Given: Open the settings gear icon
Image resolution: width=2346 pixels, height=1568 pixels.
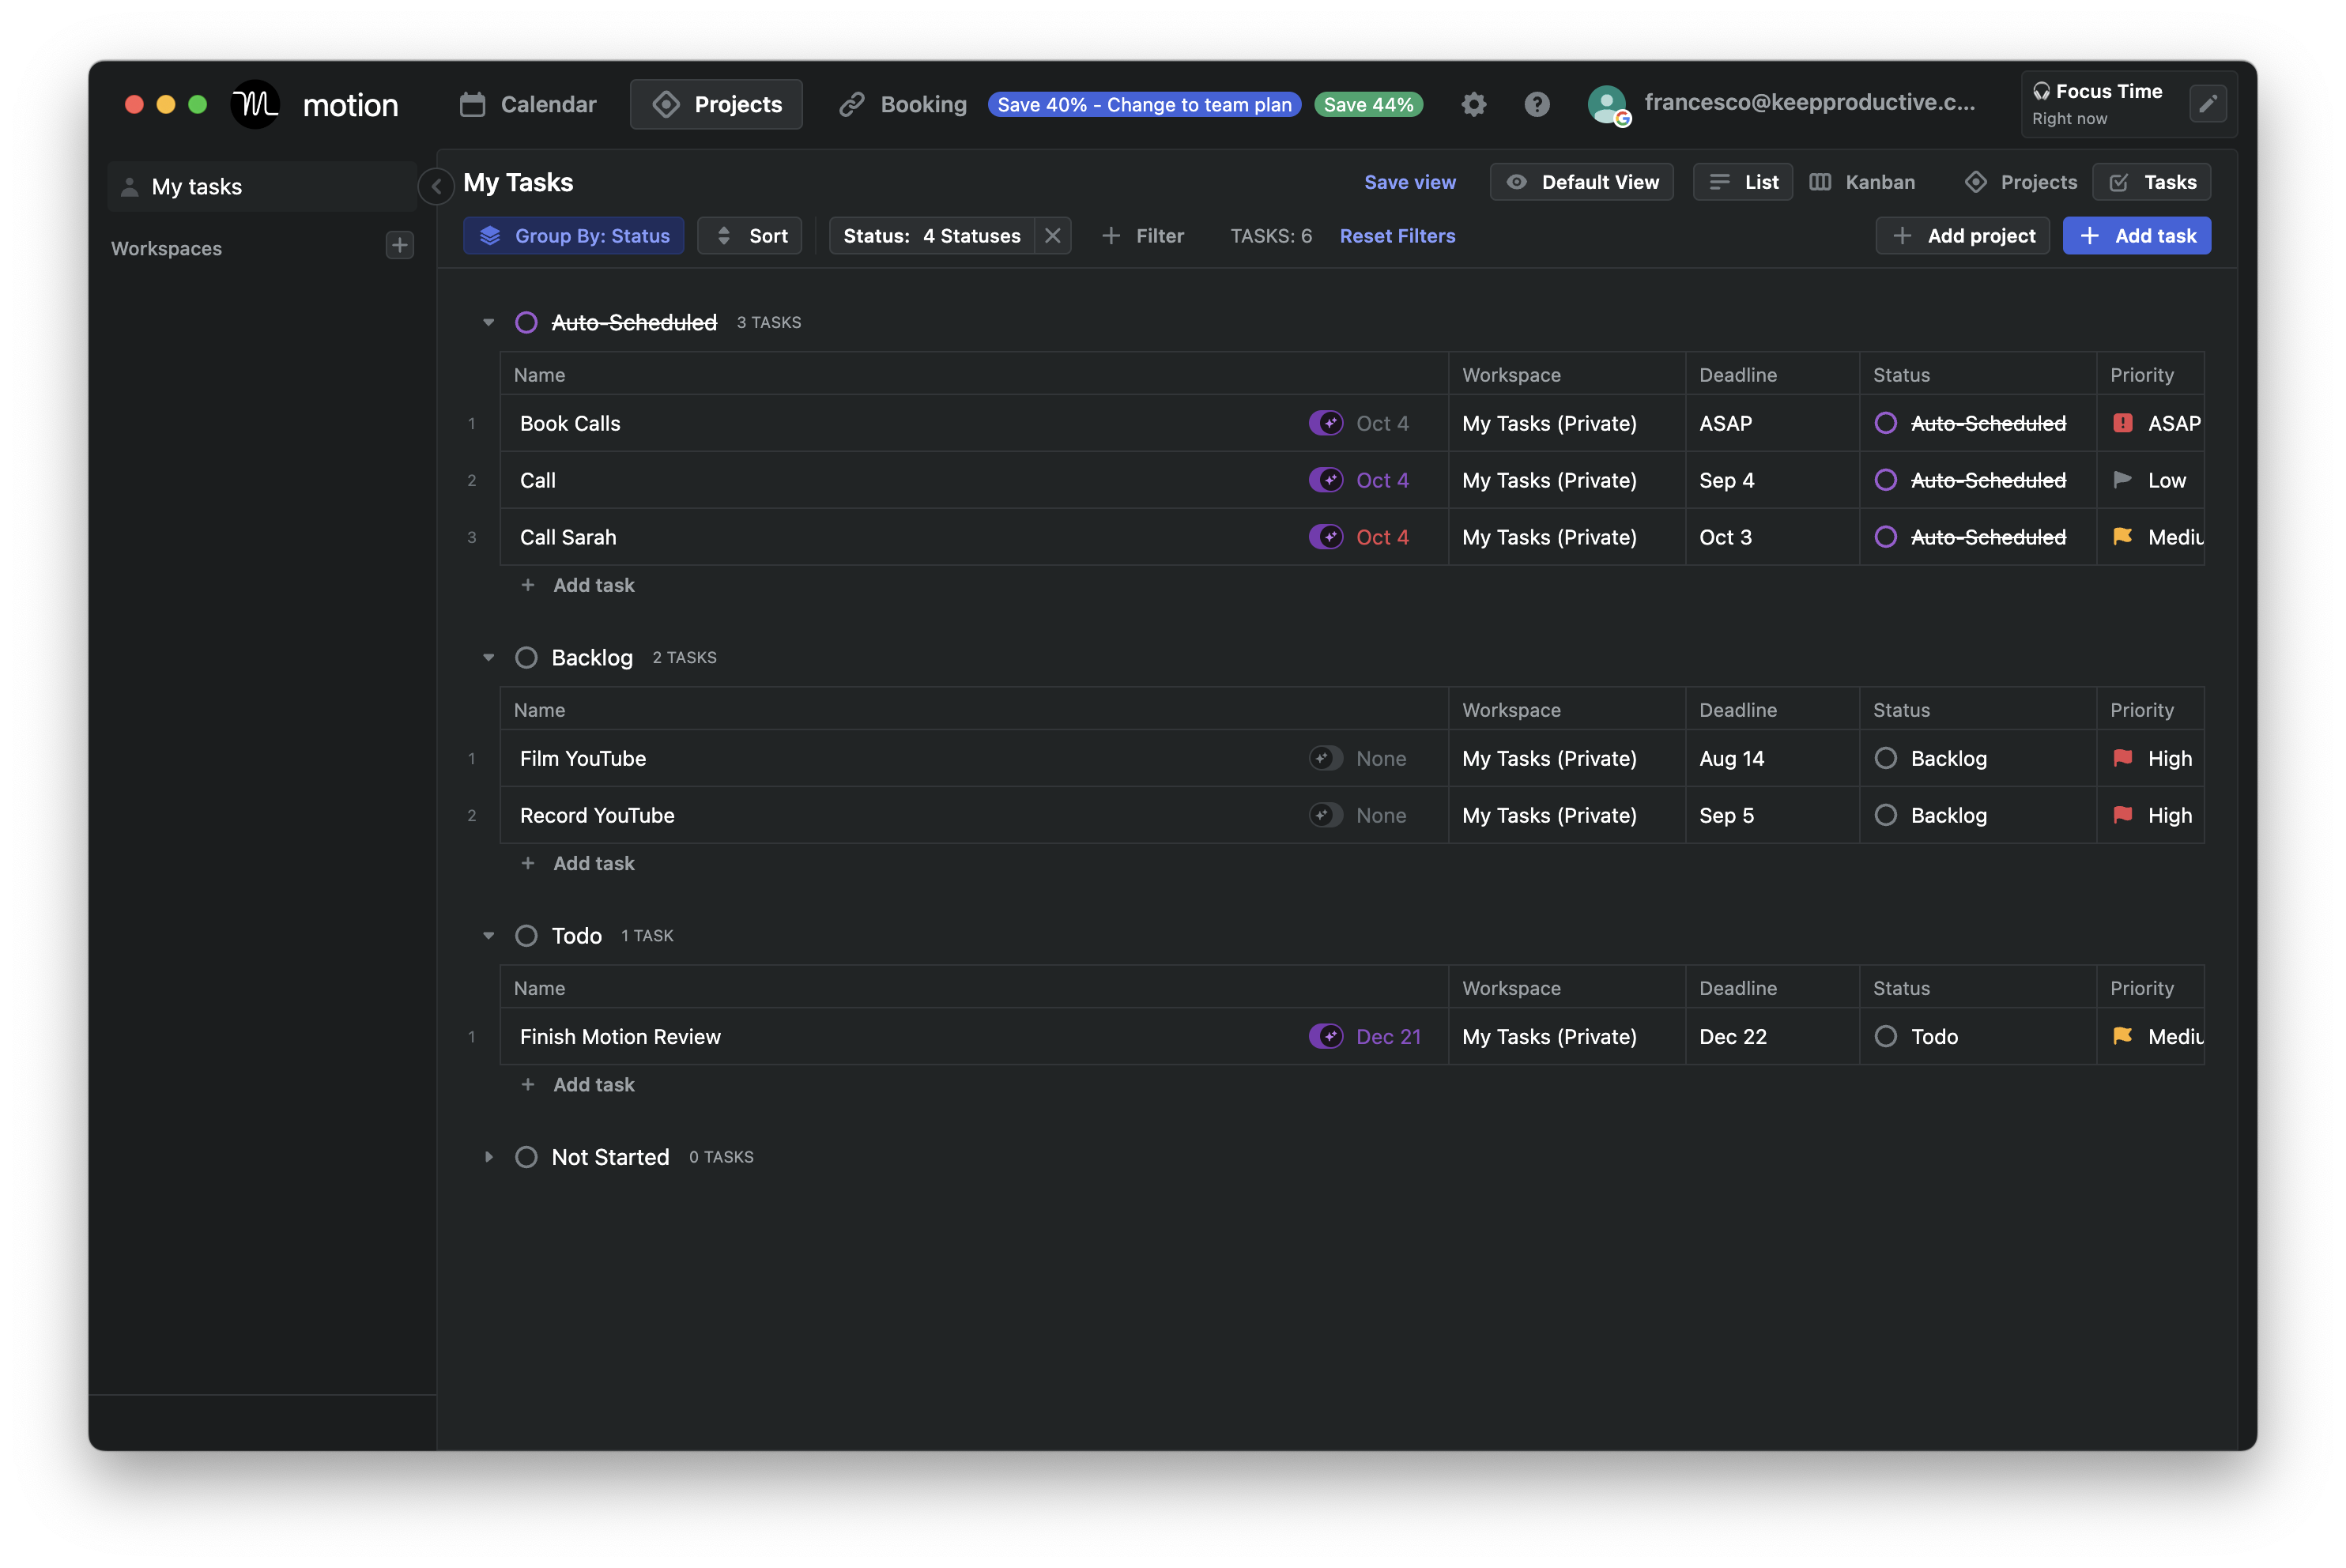Looking at the screenshot, I should pos(1473,104).
